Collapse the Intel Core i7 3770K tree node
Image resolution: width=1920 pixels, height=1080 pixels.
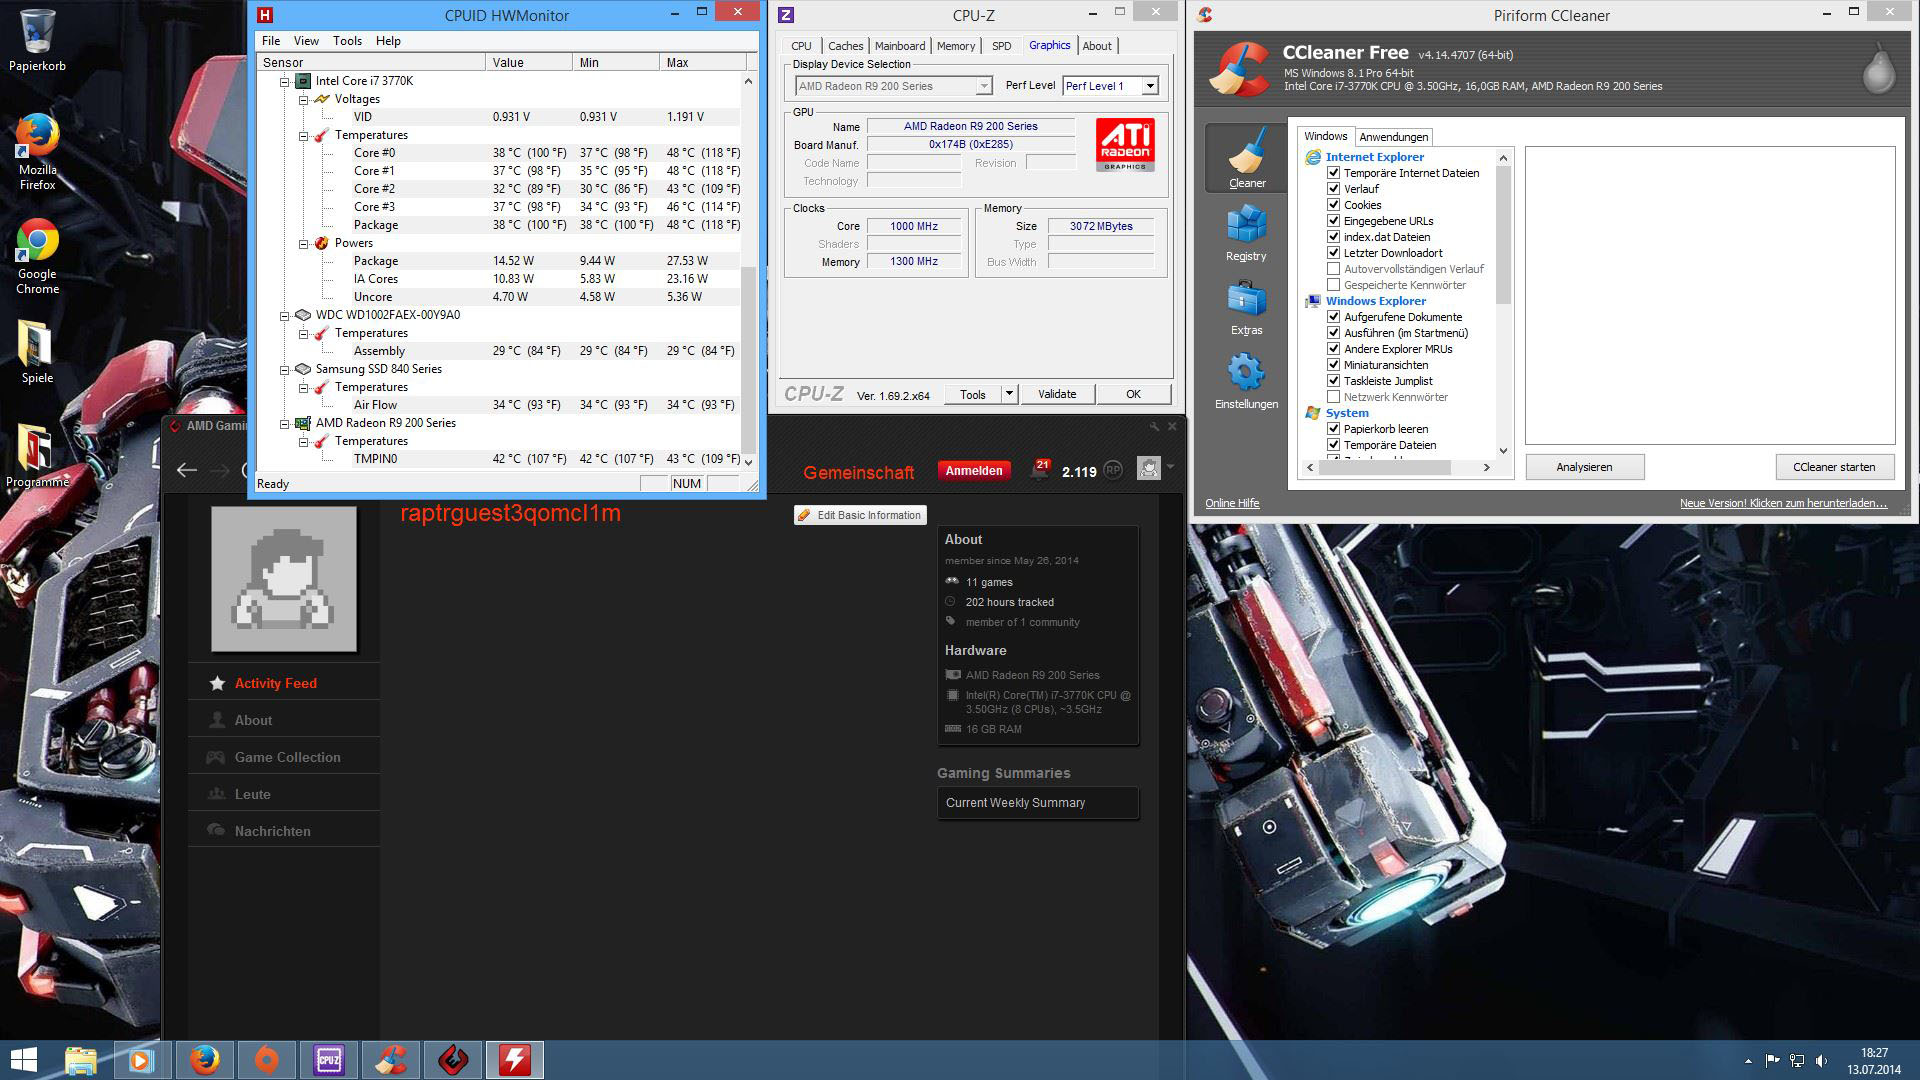(285, 81)
